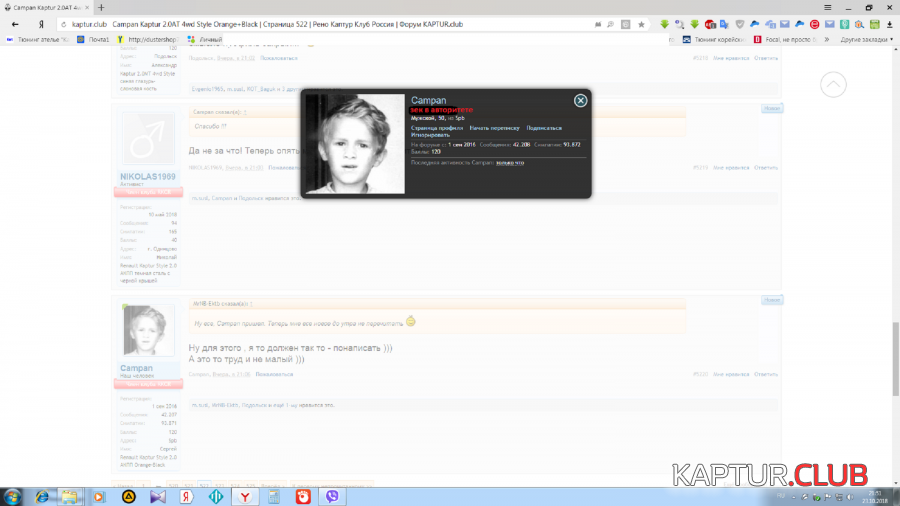Open File Explorer from taskbar

click(x=69, y=497)
